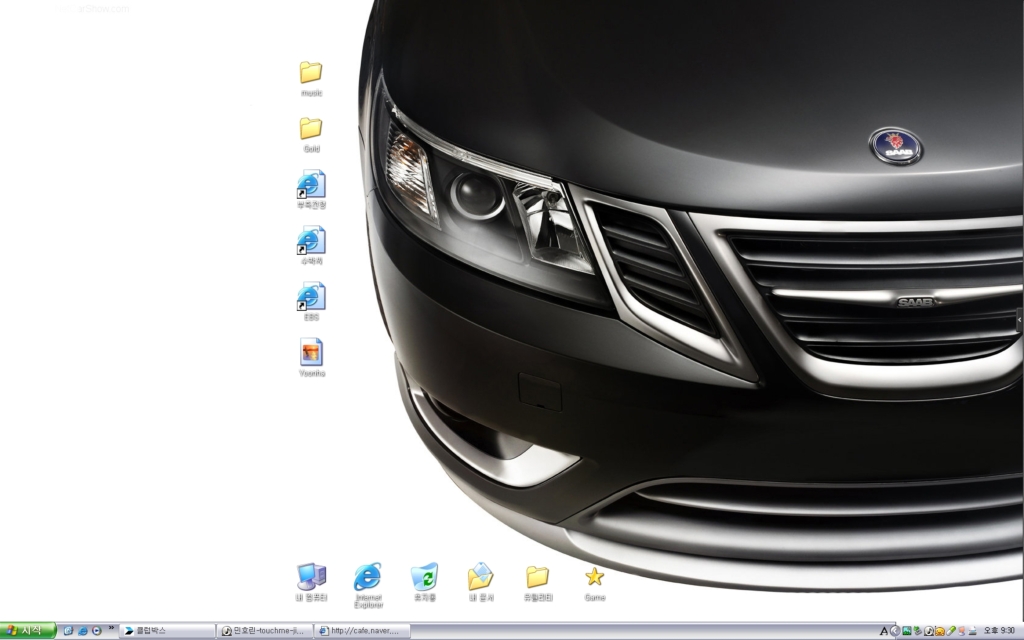
Task: Select the Game star icon
Action: point(594,583)
